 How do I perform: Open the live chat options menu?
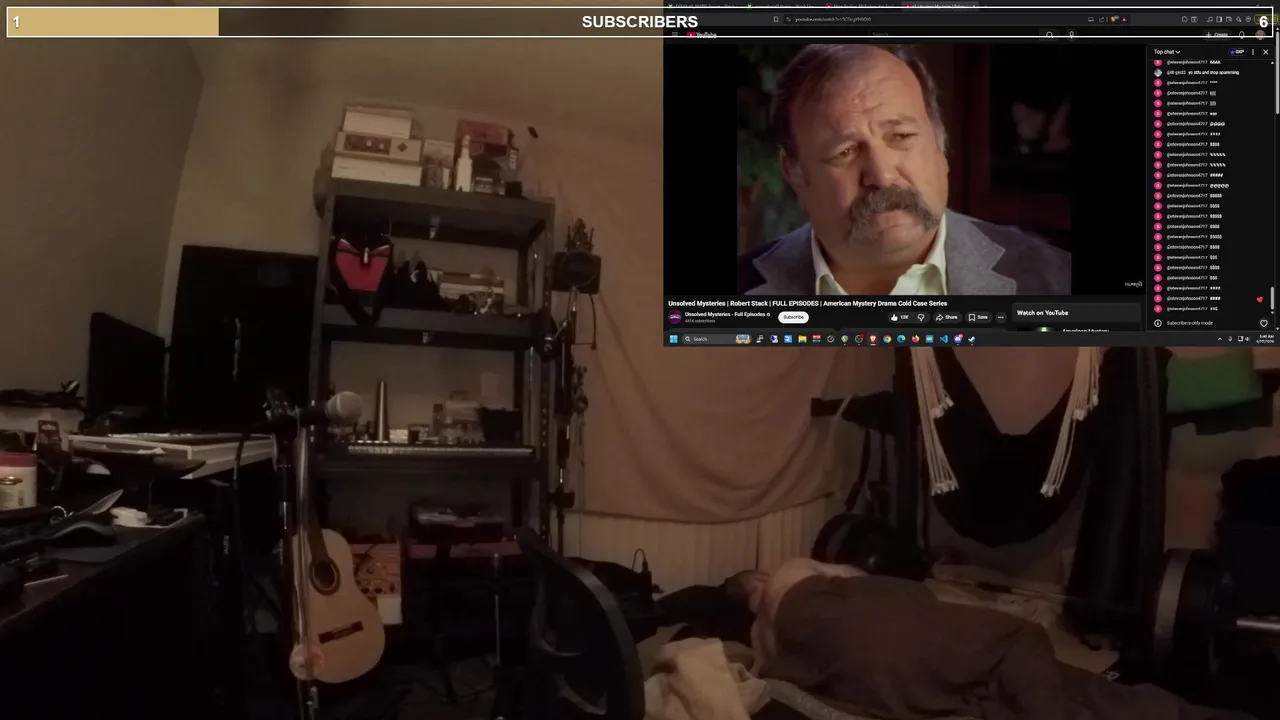[1253, 52]
